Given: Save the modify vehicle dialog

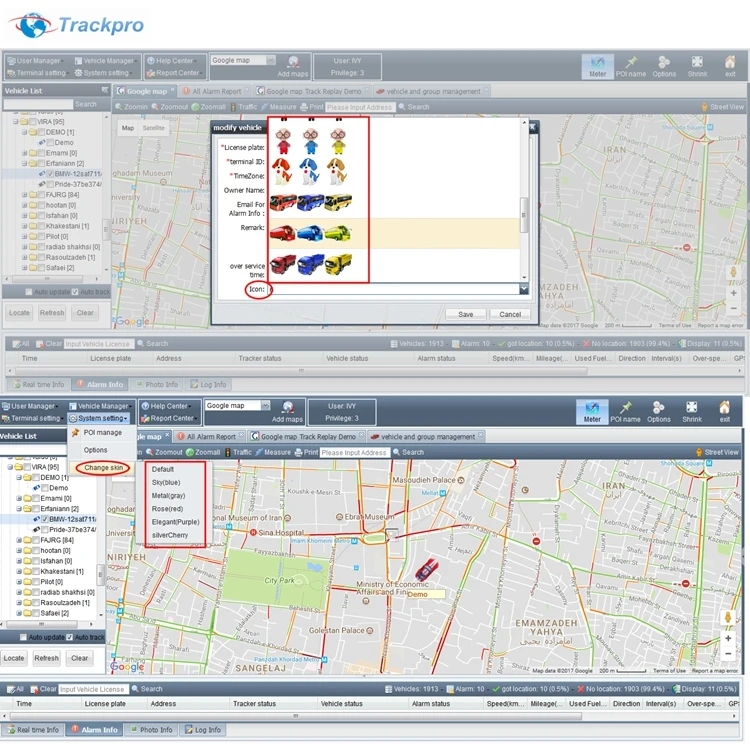Looking at the screenshot, I should click(466, 314).
